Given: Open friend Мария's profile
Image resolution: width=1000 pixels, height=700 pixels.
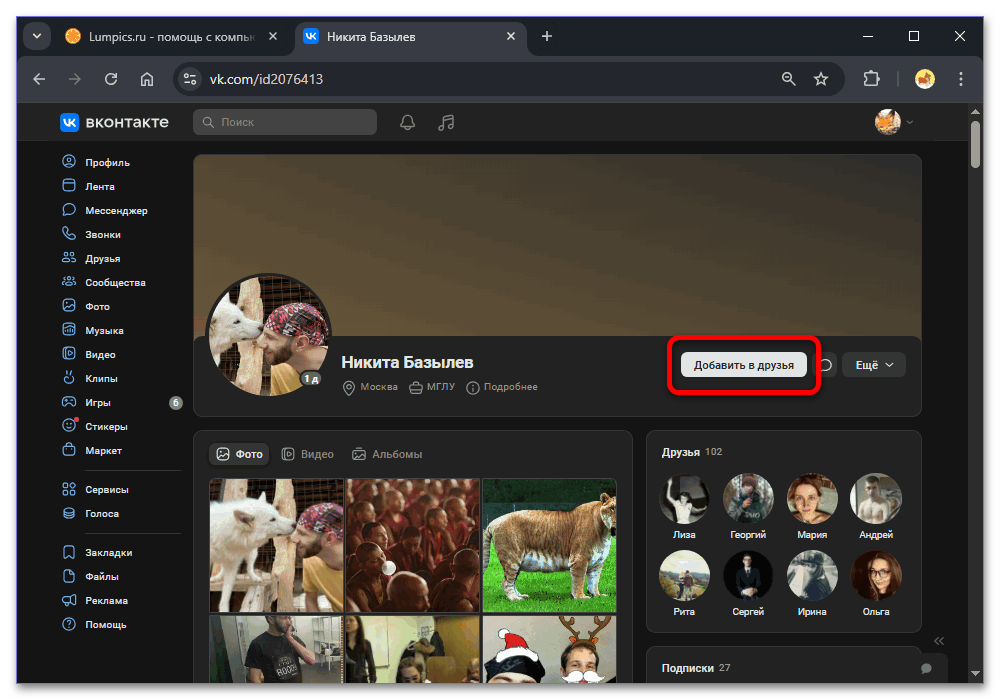Looking at the screenshot, I should tap(812, 507).
